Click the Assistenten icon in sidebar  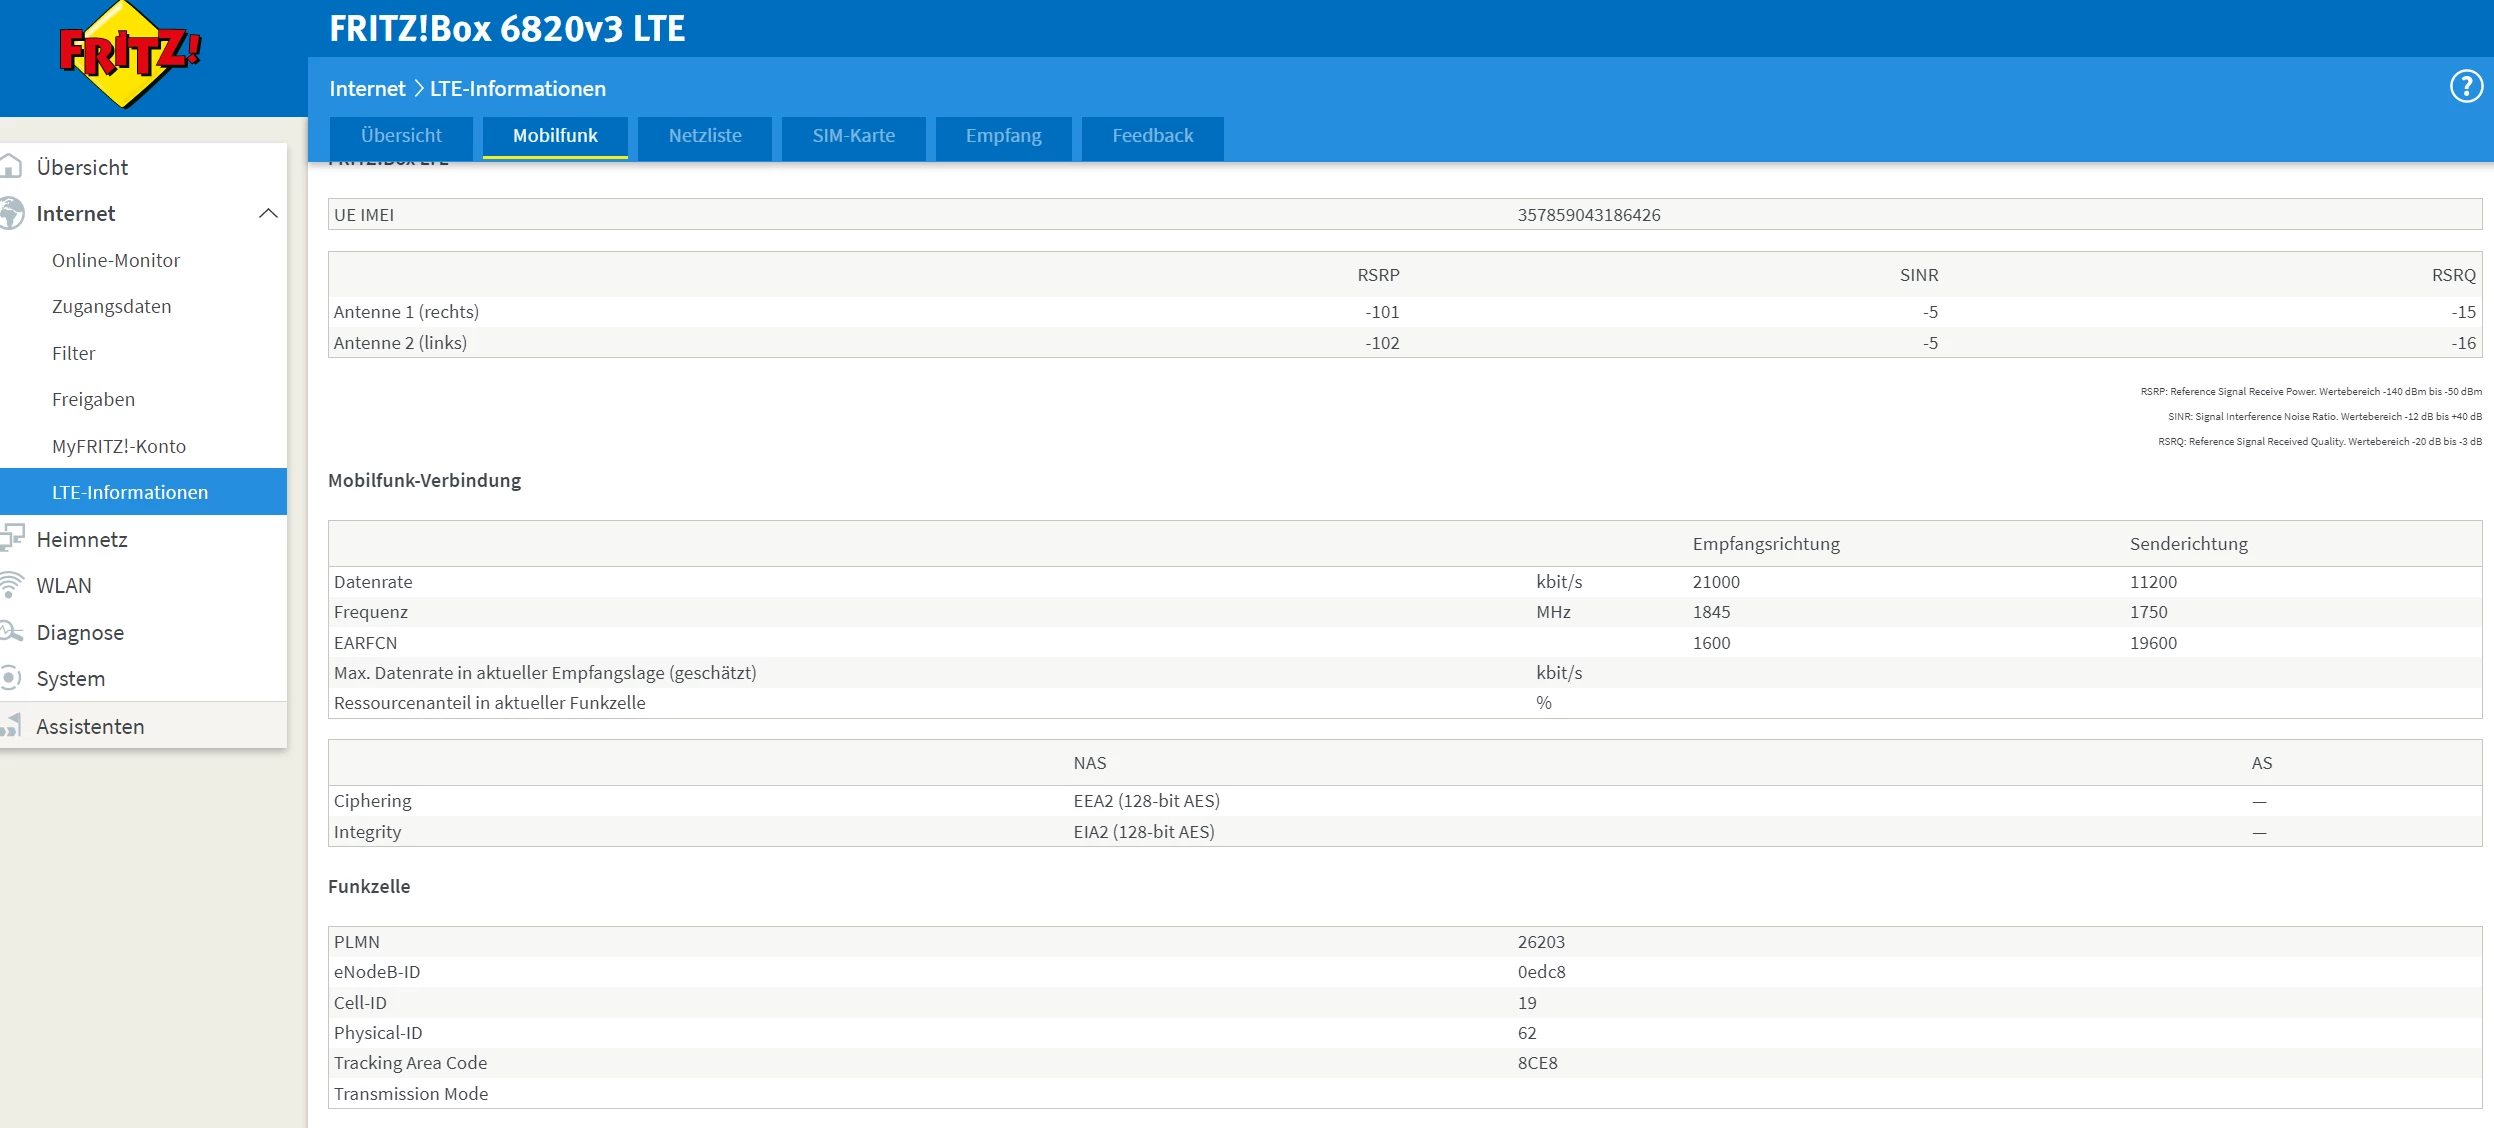pos(11,725)
